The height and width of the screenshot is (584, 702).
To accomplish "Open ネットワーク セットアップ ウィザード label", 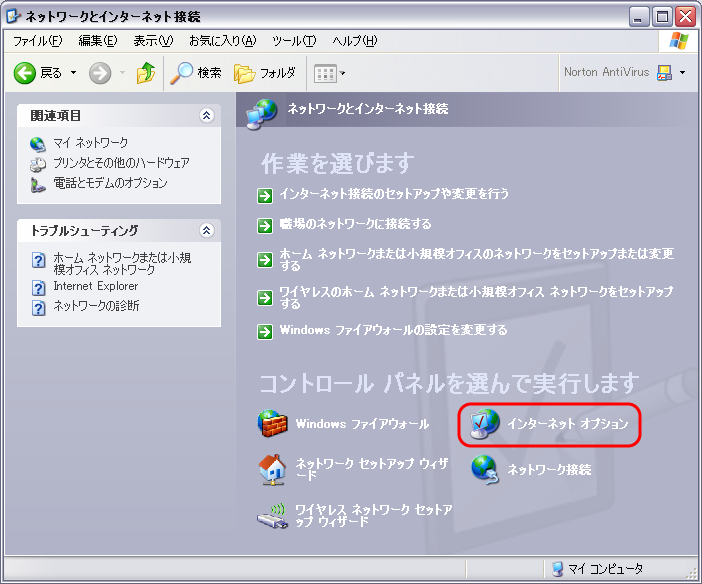I will [x=372, y=468].
